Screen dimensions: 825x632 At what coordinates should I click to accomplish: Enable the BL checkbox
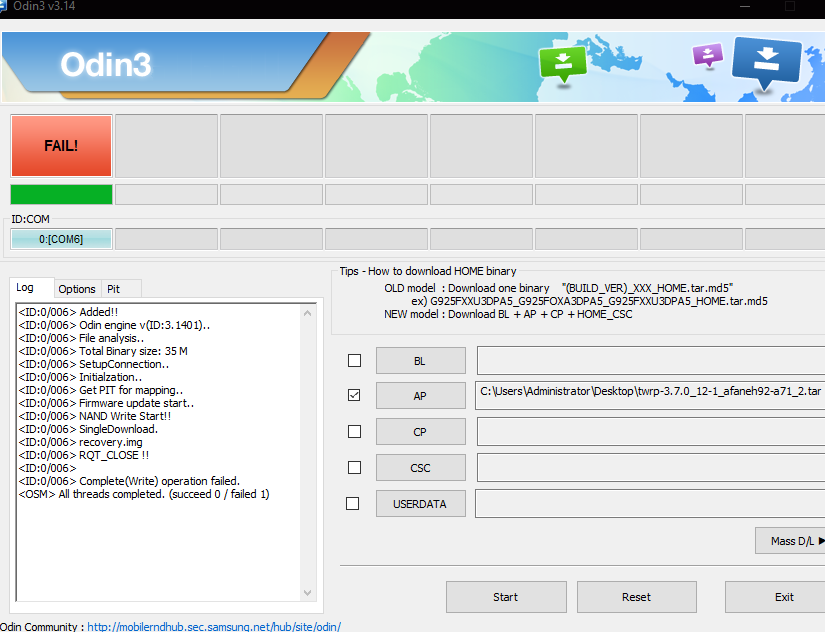(355, 360)
